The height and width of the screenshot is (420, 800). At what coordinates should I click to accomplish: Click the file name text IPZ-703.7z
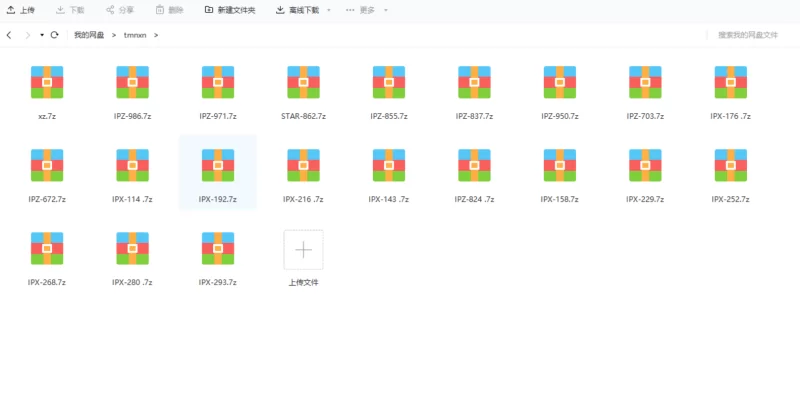645,116
